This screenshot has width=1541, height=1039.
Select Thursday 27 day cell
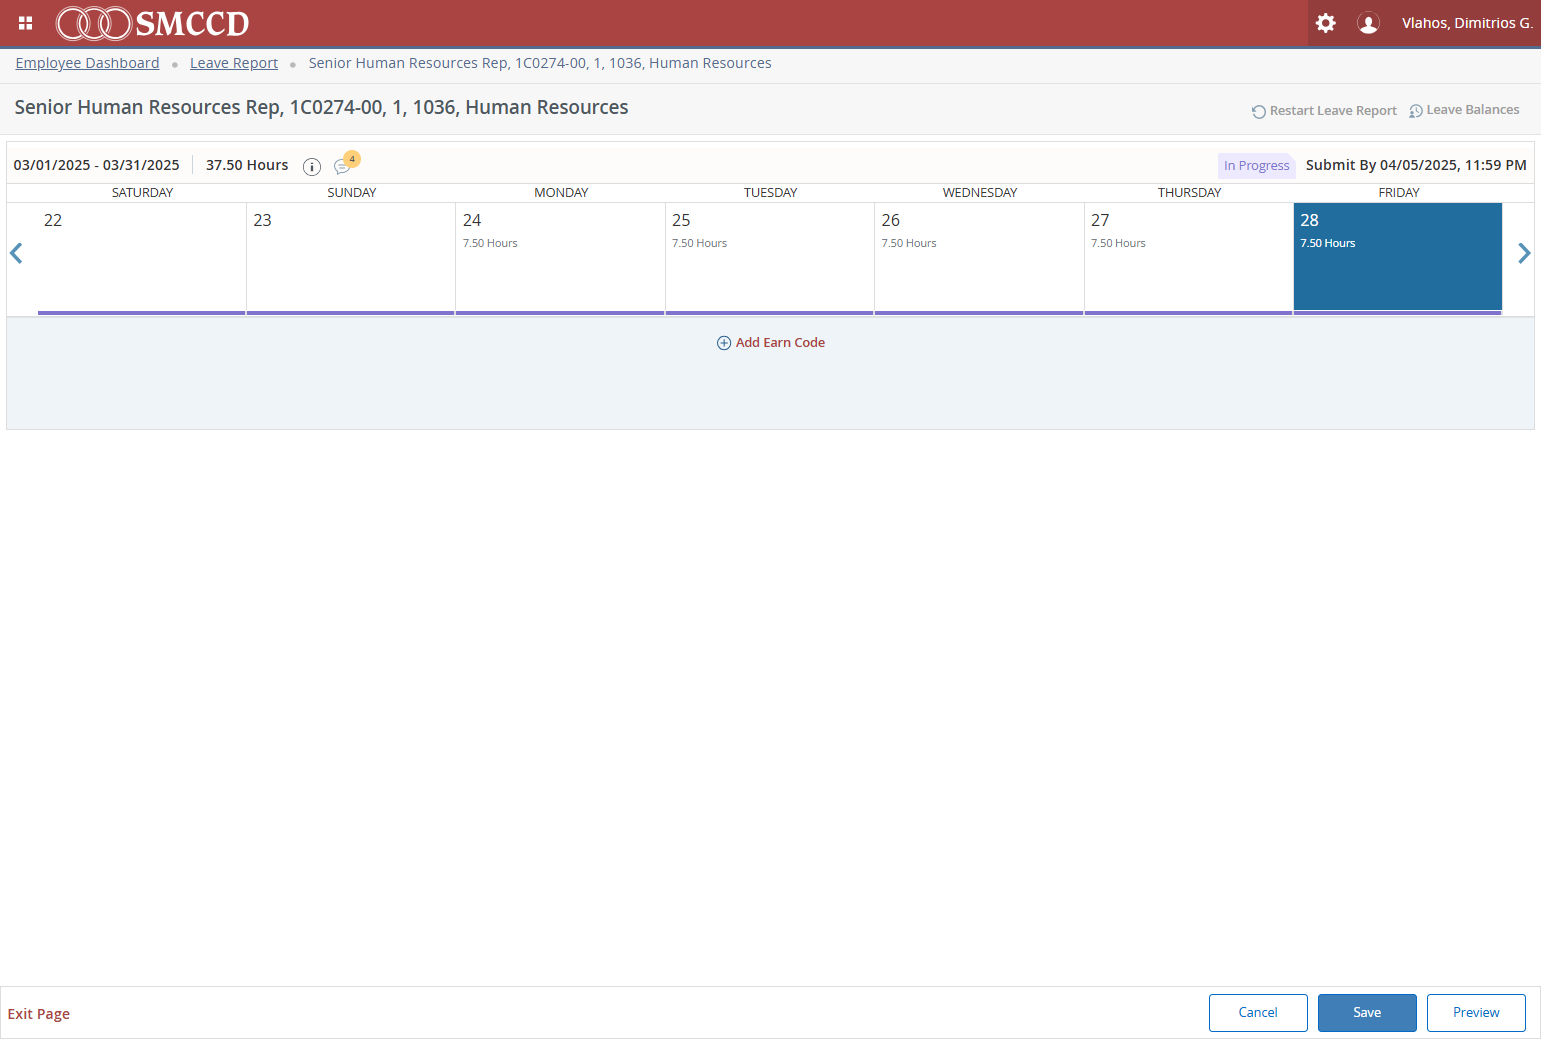tap(1189, 259)
